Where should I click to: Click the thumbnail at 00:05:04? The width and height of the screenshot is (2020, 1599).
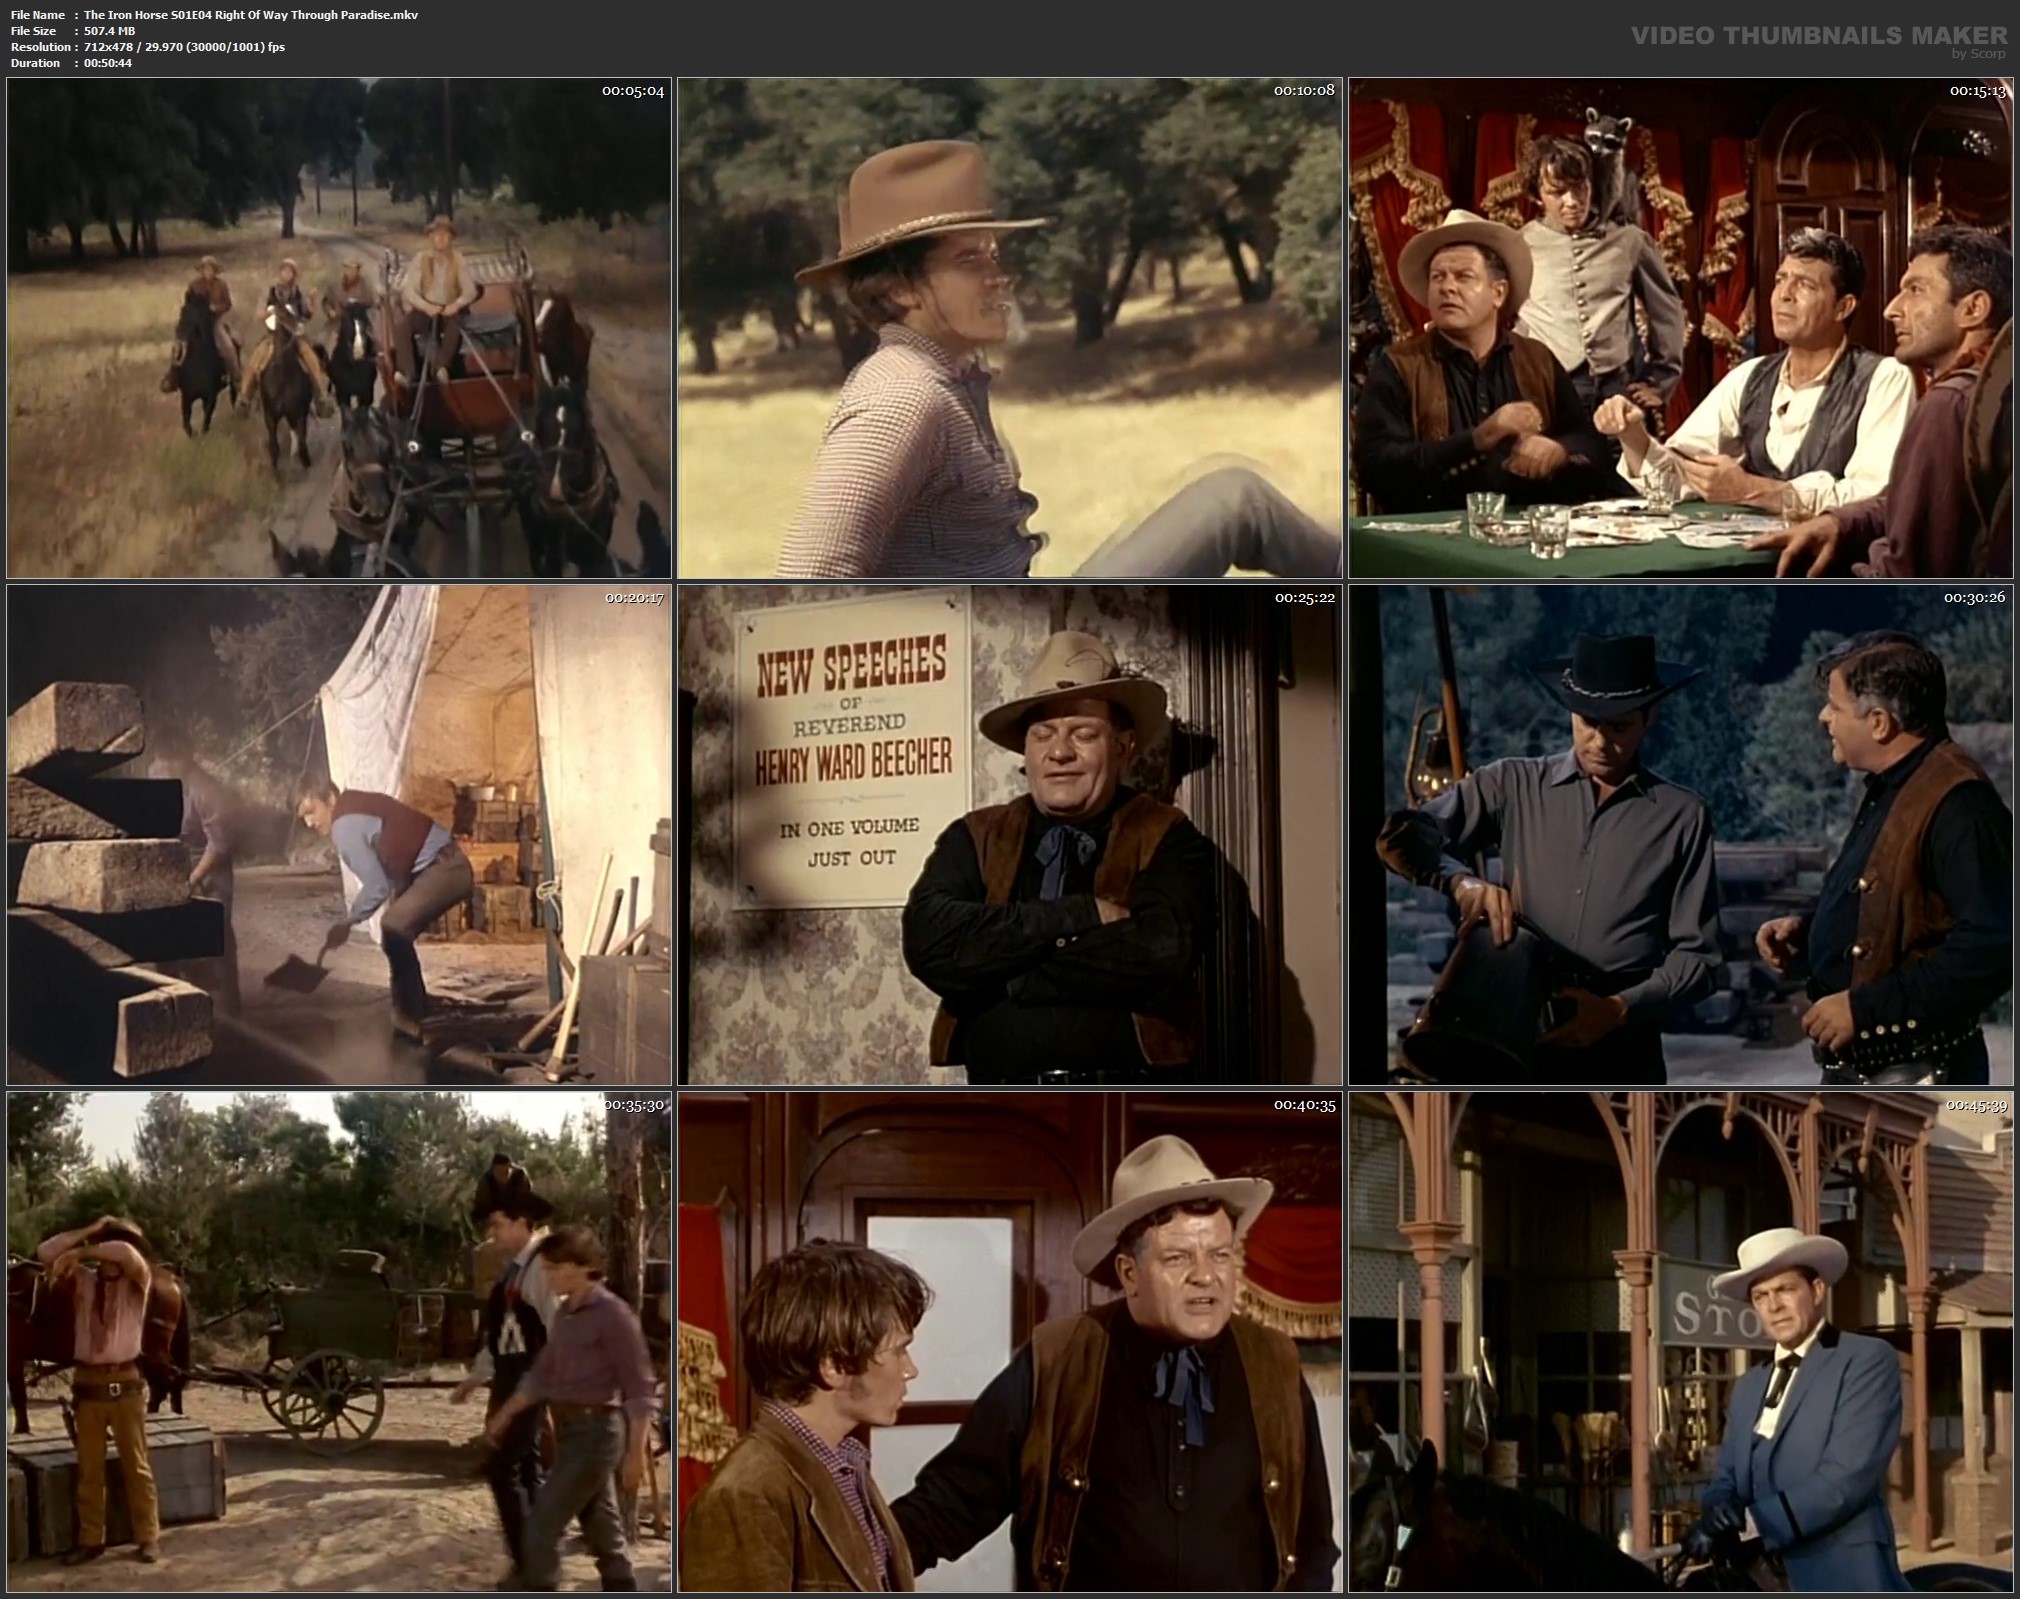[x=339, y=328]
